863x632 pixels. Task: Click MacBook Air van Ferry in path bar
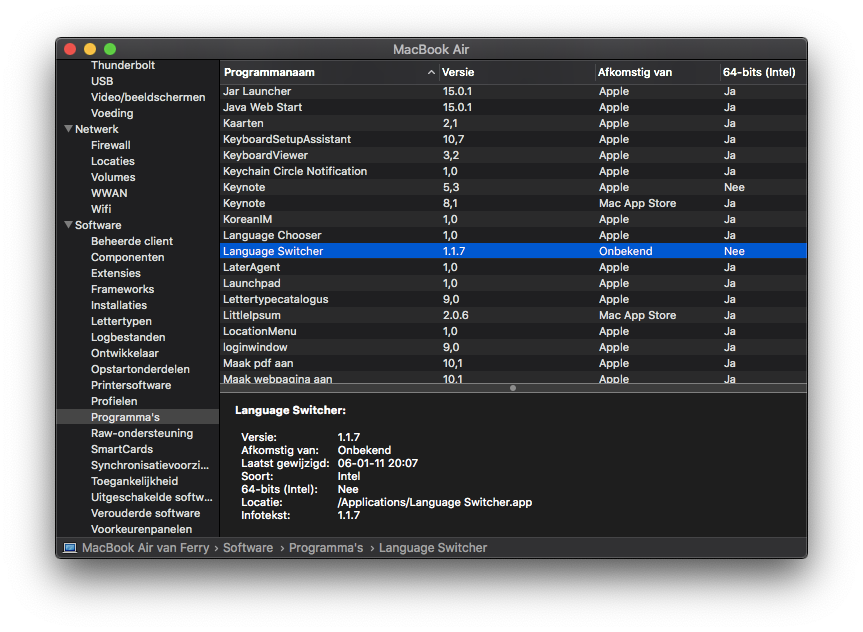pyautogui.click(x=145, y=548)
